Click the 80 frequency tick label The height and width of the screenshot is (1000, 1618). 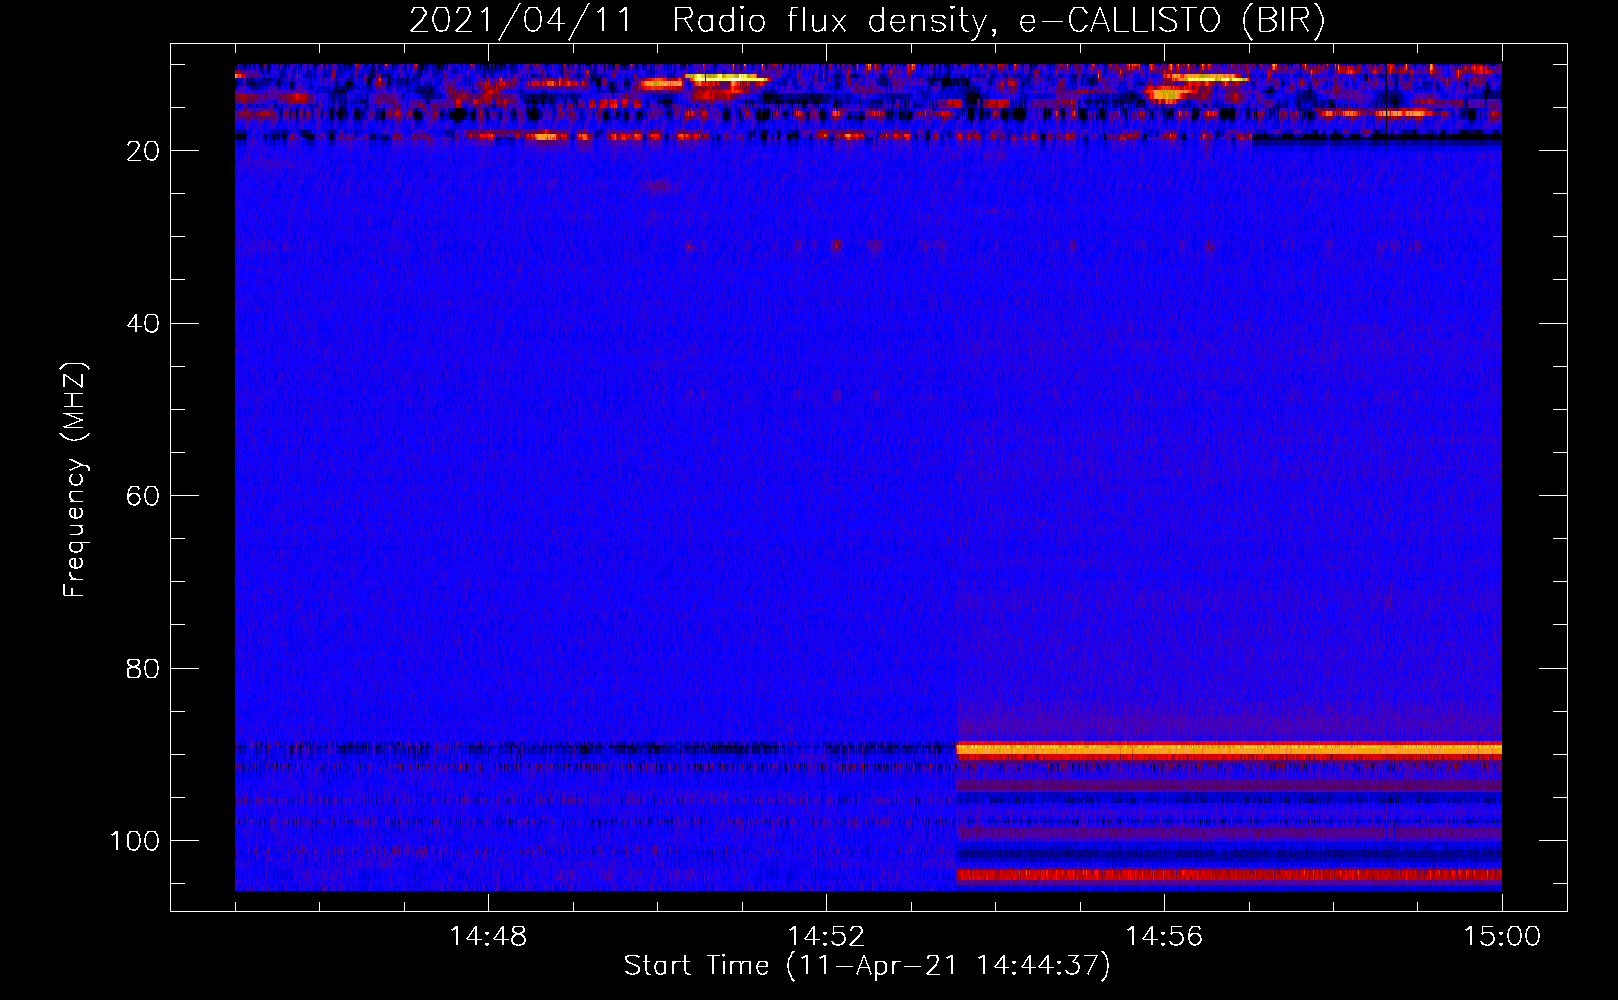coord(143,668)
